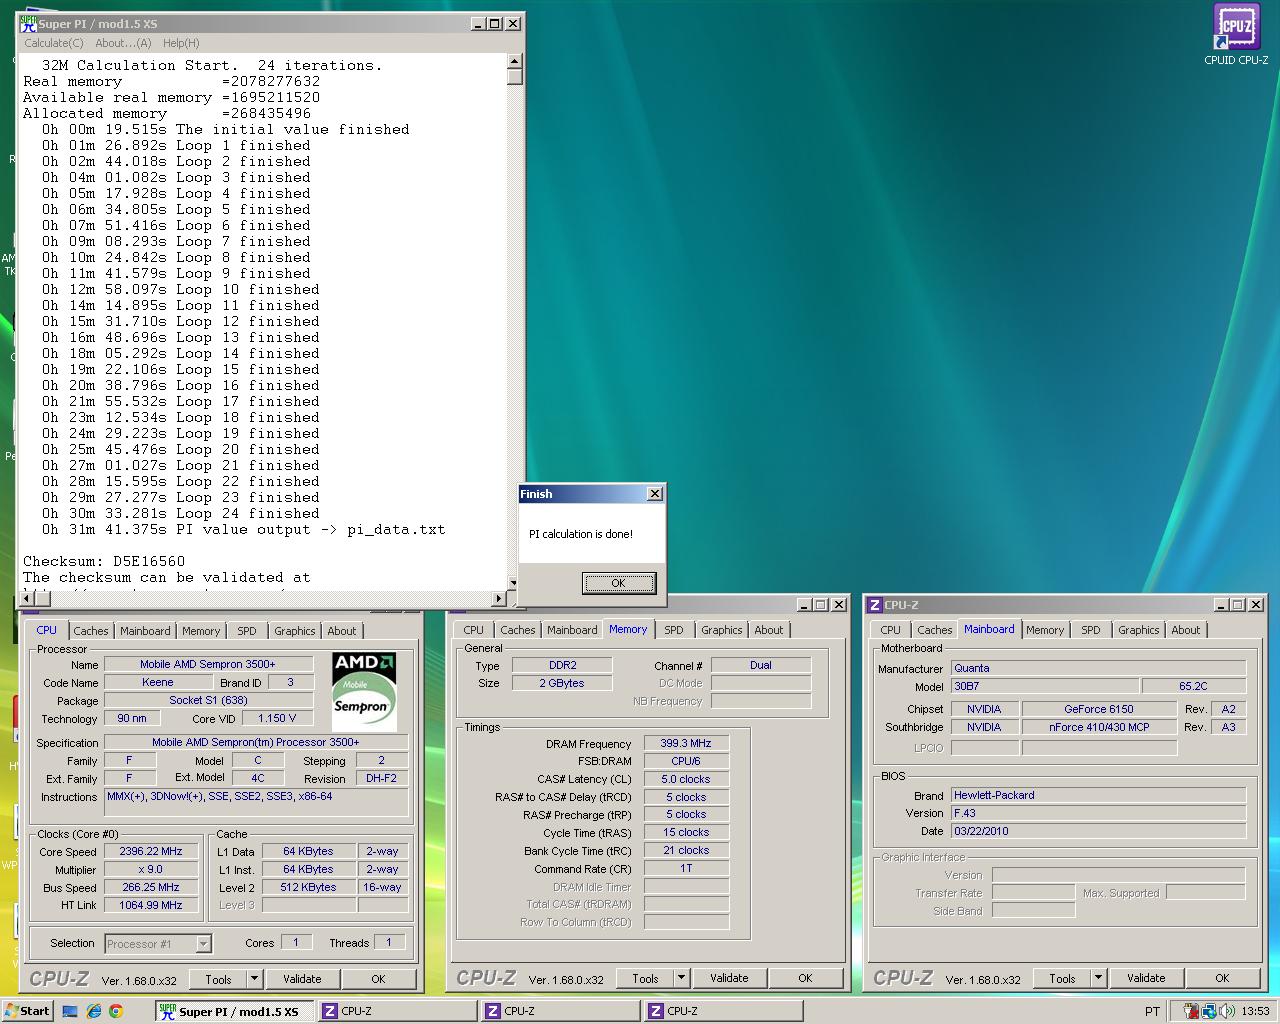Launch Internet Explorer from quick launch
The image size is (1280, 1024).
coord(93,1011)
